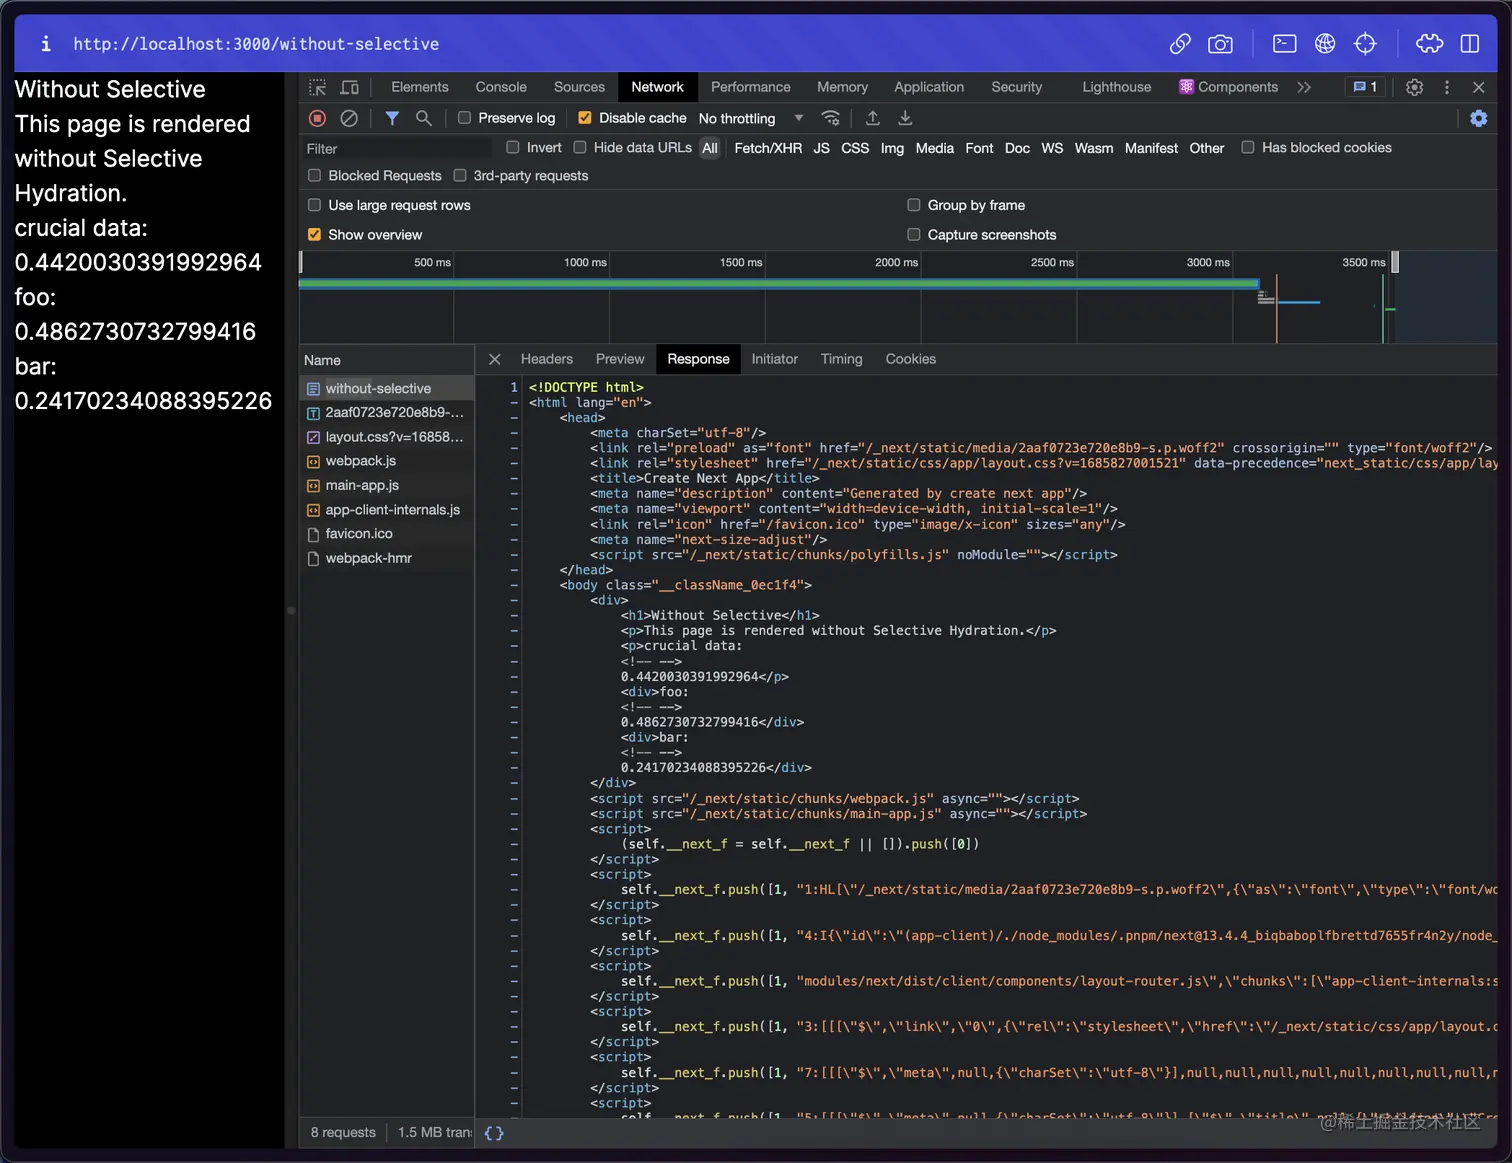Open the No throttling dropdown
Viewport: 1512px width, 1163px height.
[750, 118]
